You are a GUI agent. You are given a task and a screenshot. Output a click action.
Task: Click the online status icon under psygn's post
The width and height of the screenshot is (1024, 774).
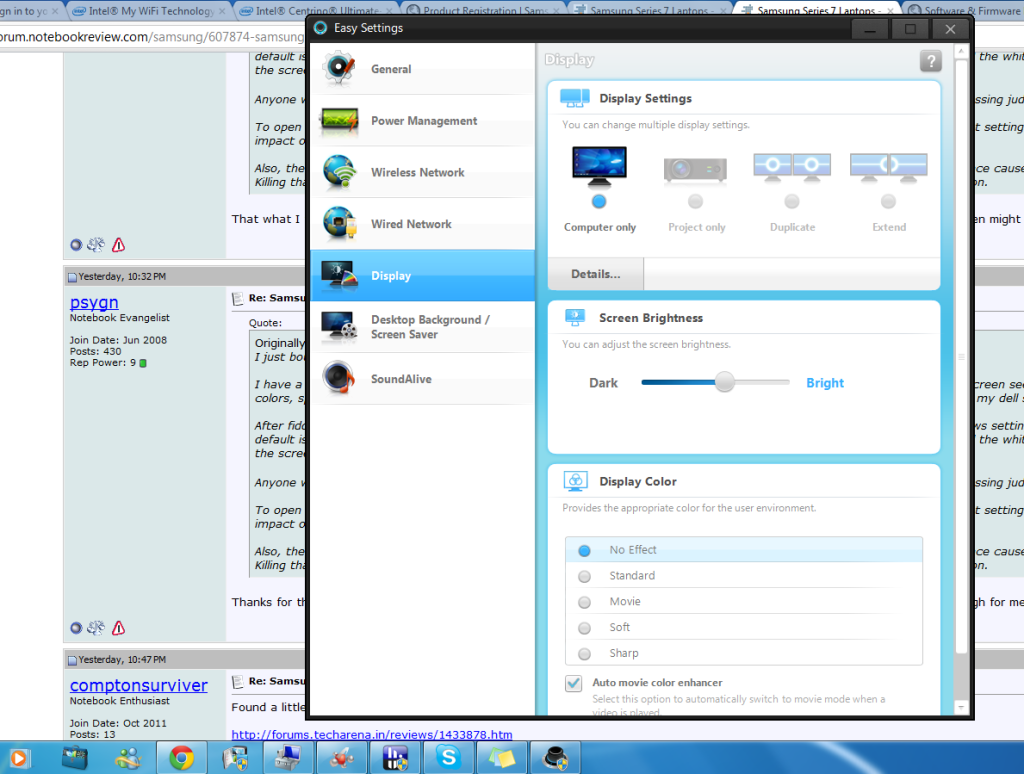coord(76,628)
